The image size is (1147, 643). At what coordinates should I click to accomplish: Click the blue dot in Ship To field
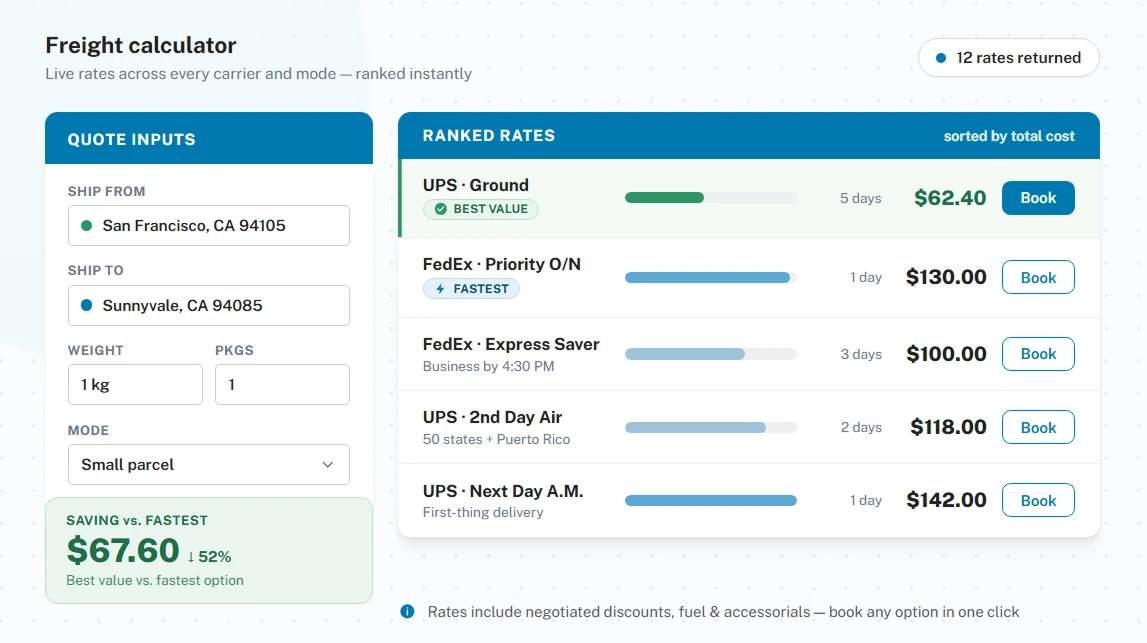tap(86, 305)
